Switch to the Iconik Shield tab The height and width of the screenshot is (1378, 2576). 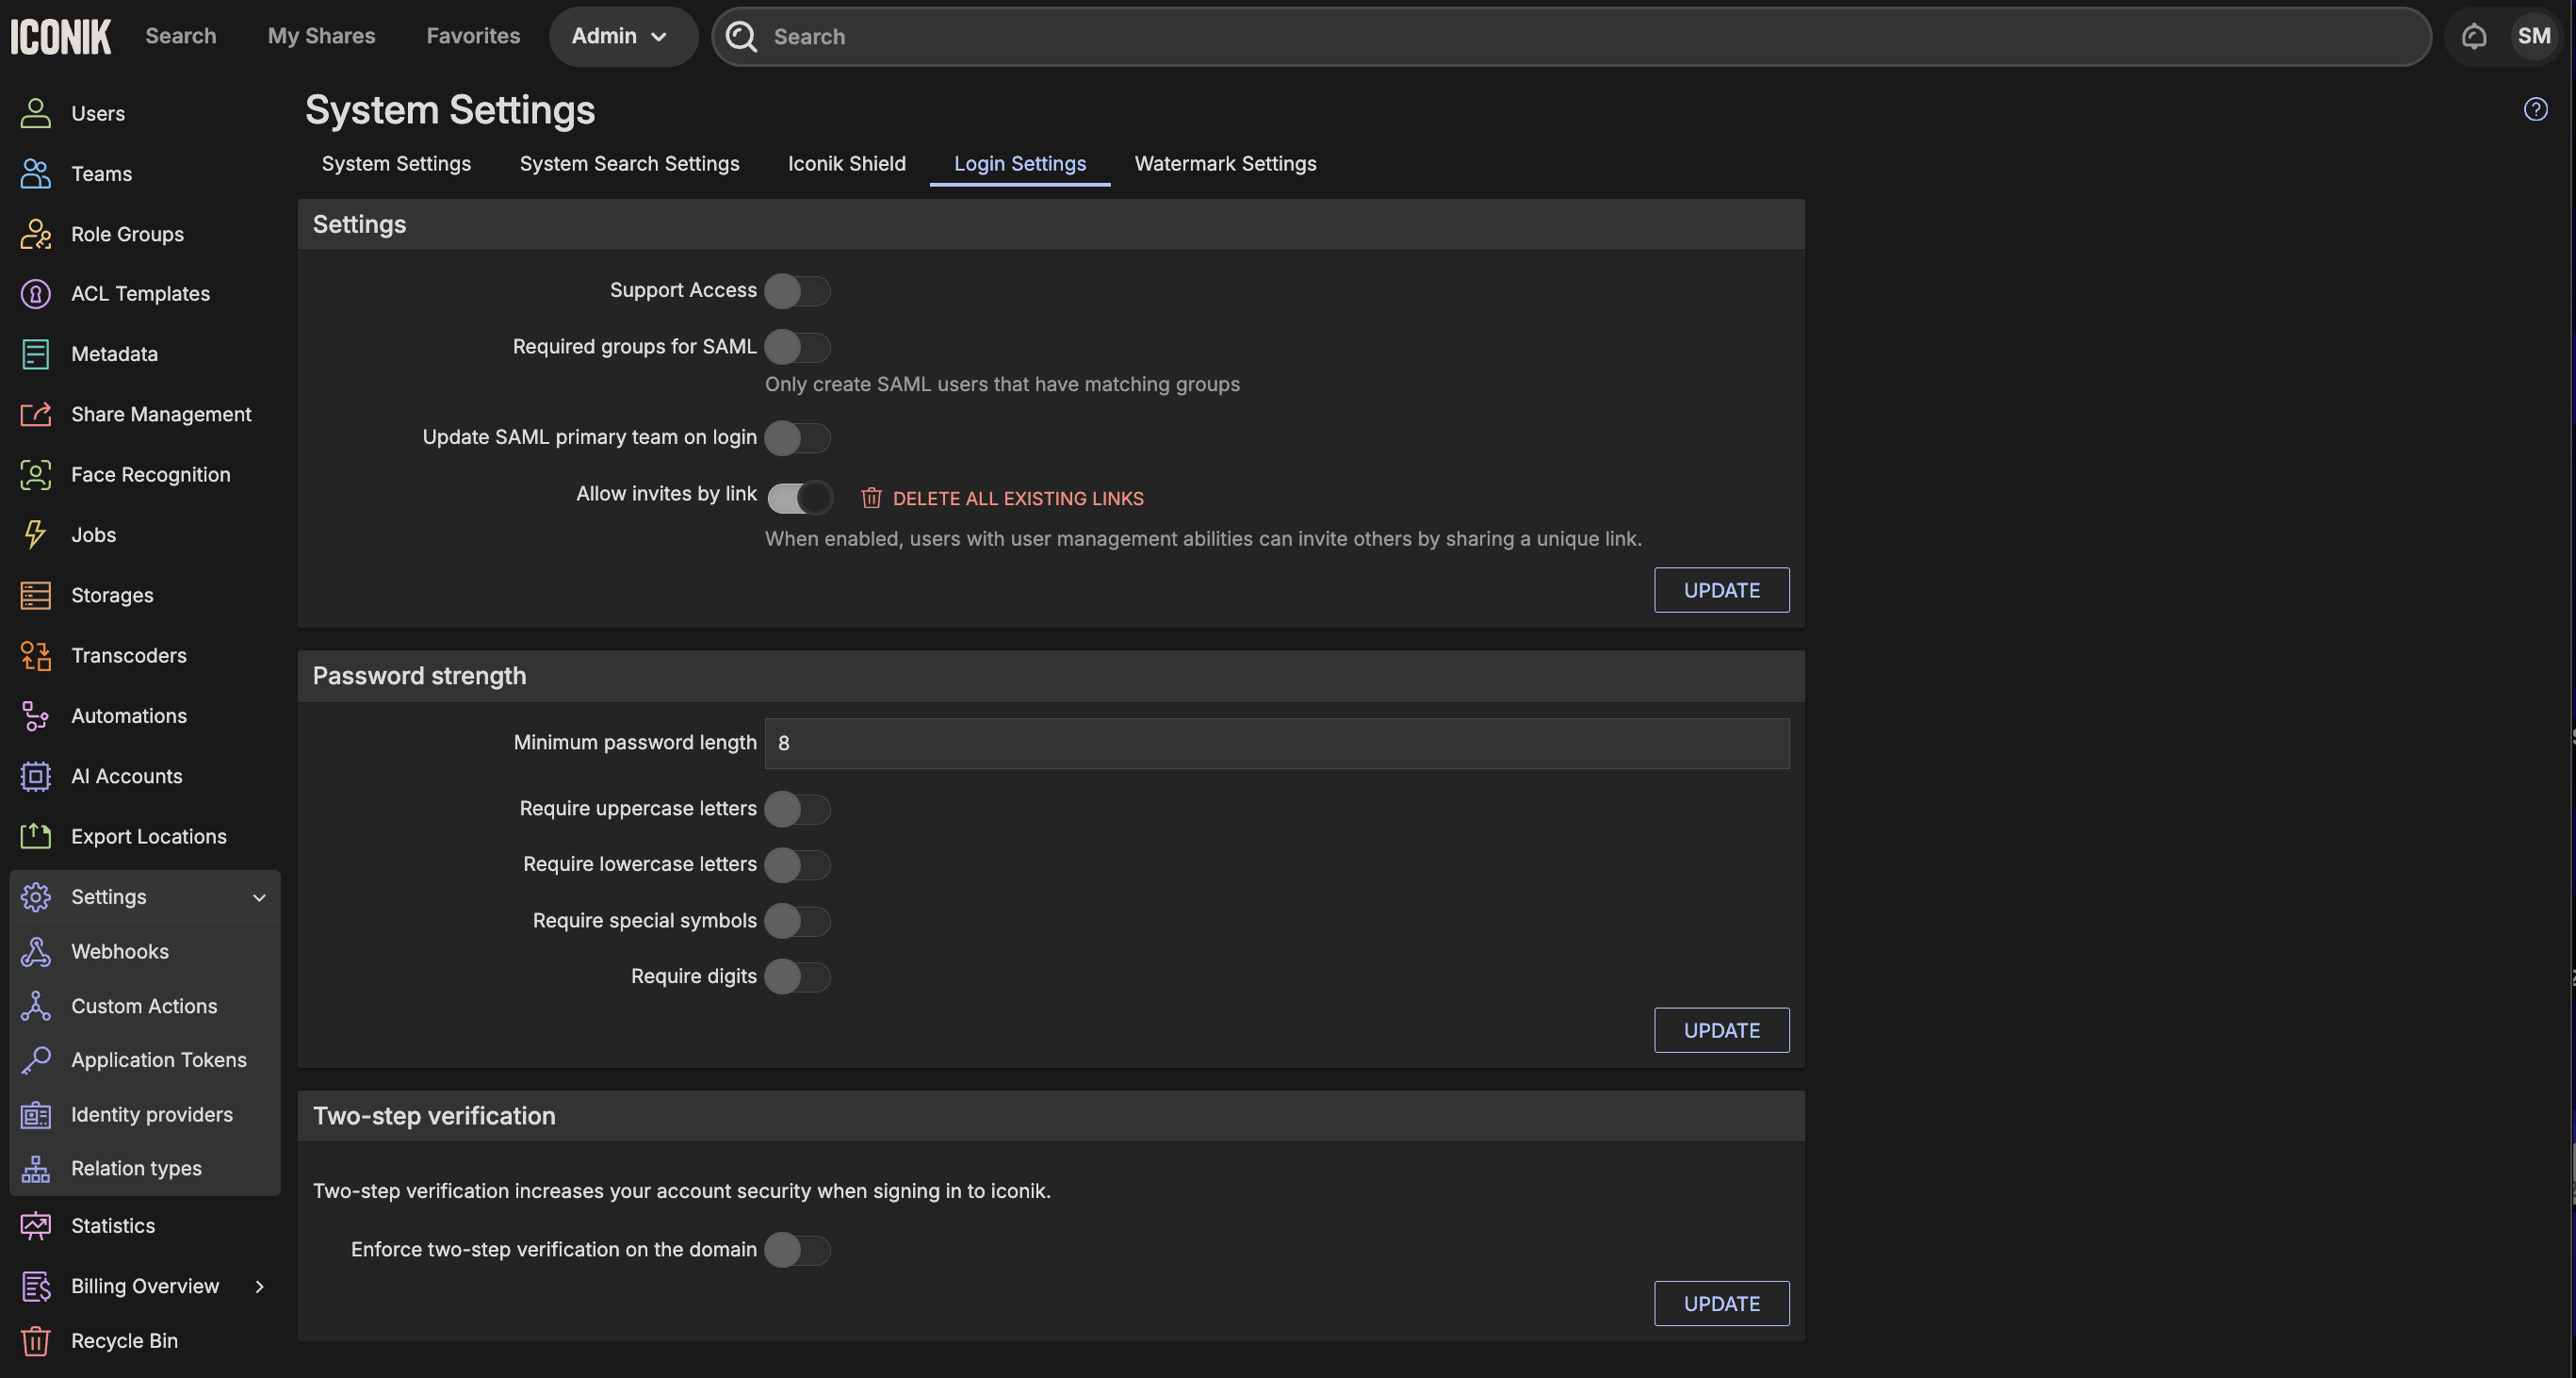click(846, 164)
